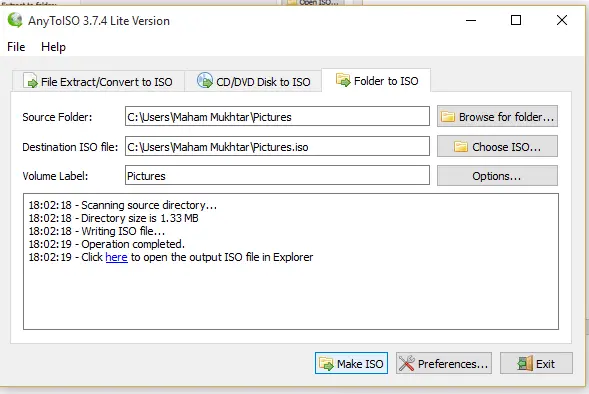This screenshot has height=394, width=589.
Task: Click the Volume Label field
Action: [277, 175]
